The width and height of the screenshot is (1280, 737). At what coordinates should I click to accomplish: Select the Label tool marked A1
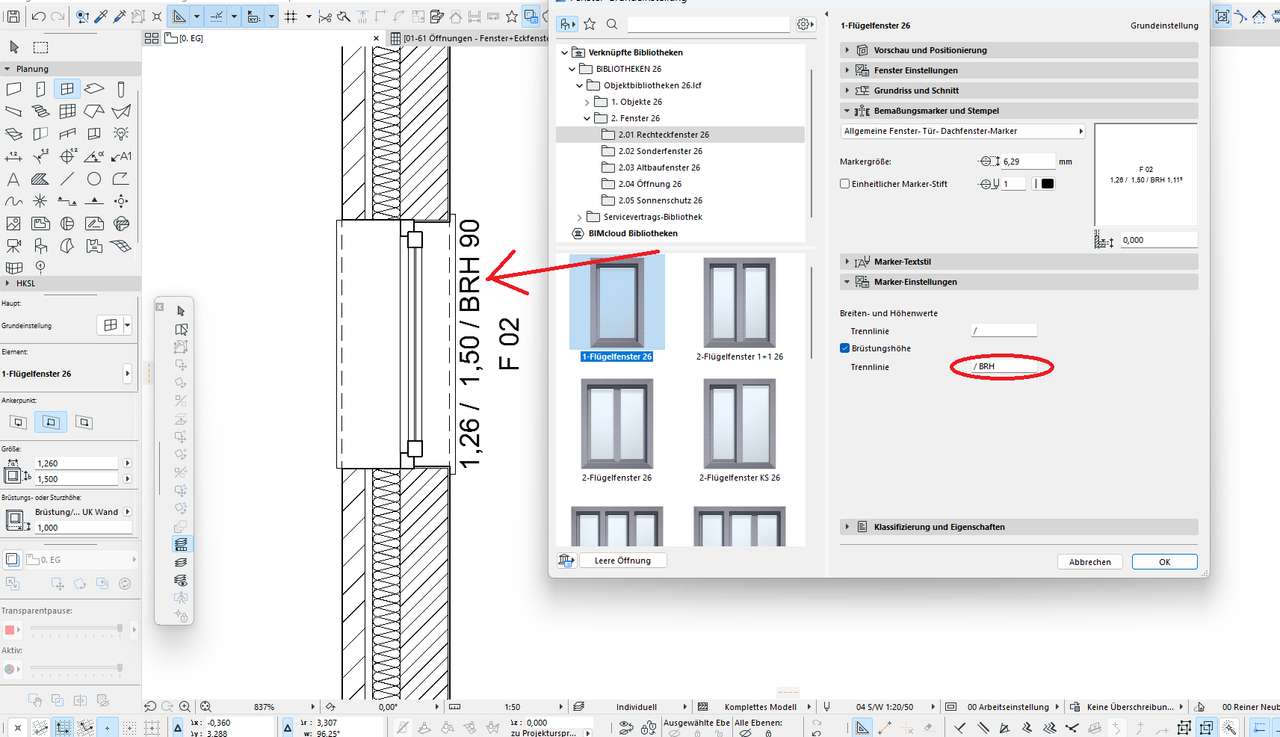(121, 156)
